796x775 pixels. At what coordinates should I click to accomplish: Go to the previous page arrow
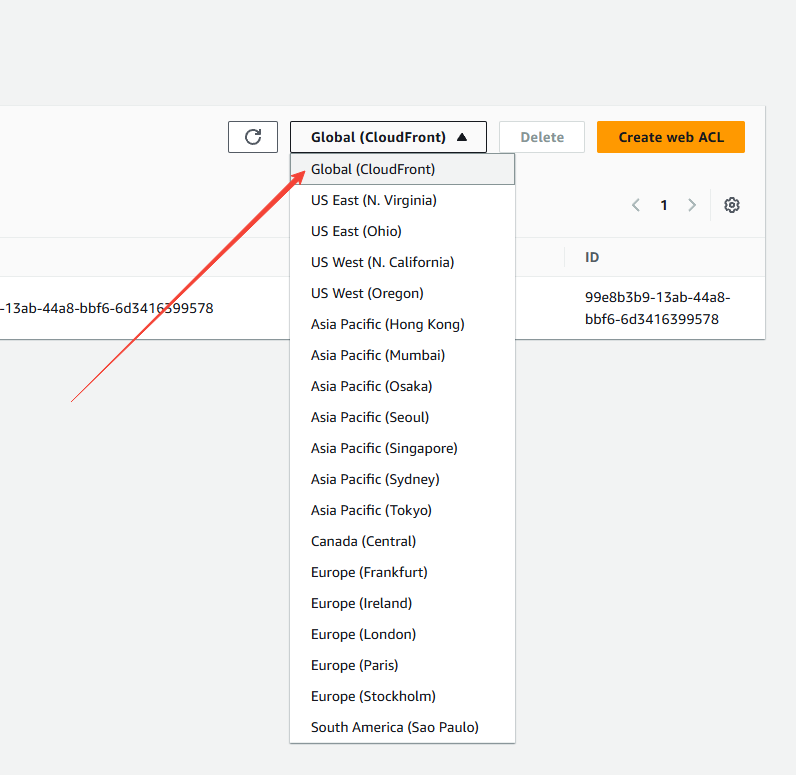point(636,205)
